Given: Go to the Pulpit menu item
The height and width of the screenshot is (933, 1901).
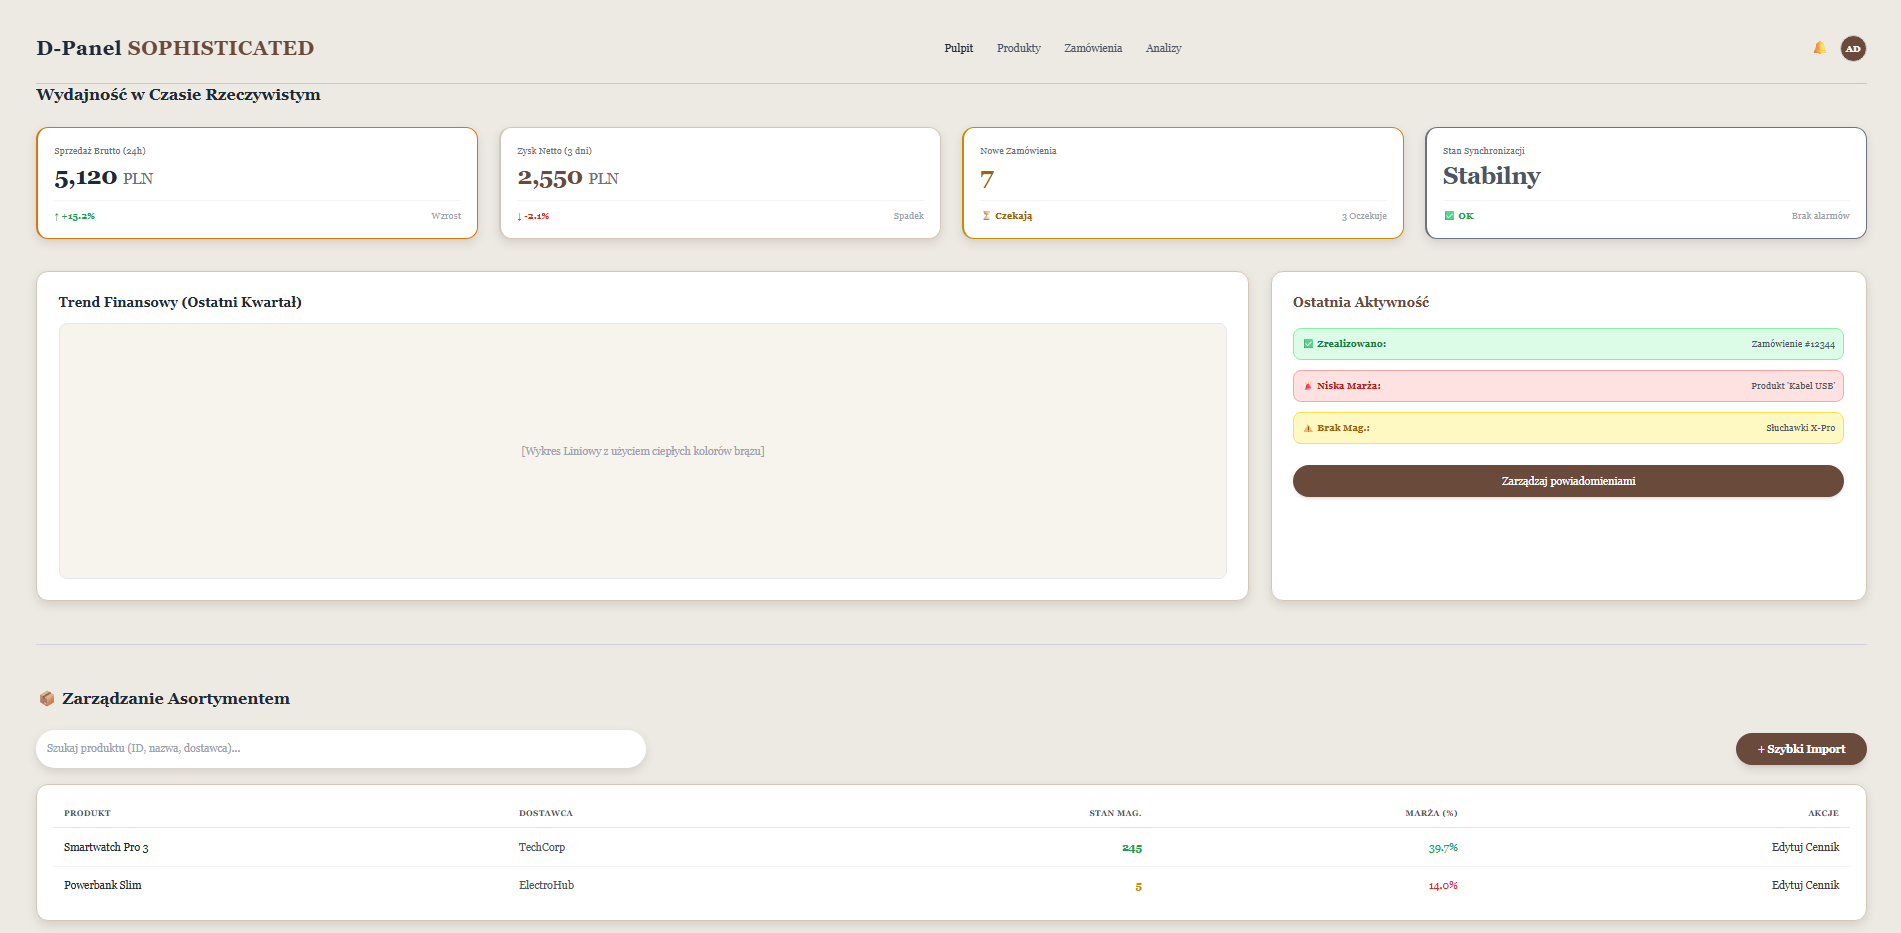Looking at the screenshot, I should (x=958, y=48).
